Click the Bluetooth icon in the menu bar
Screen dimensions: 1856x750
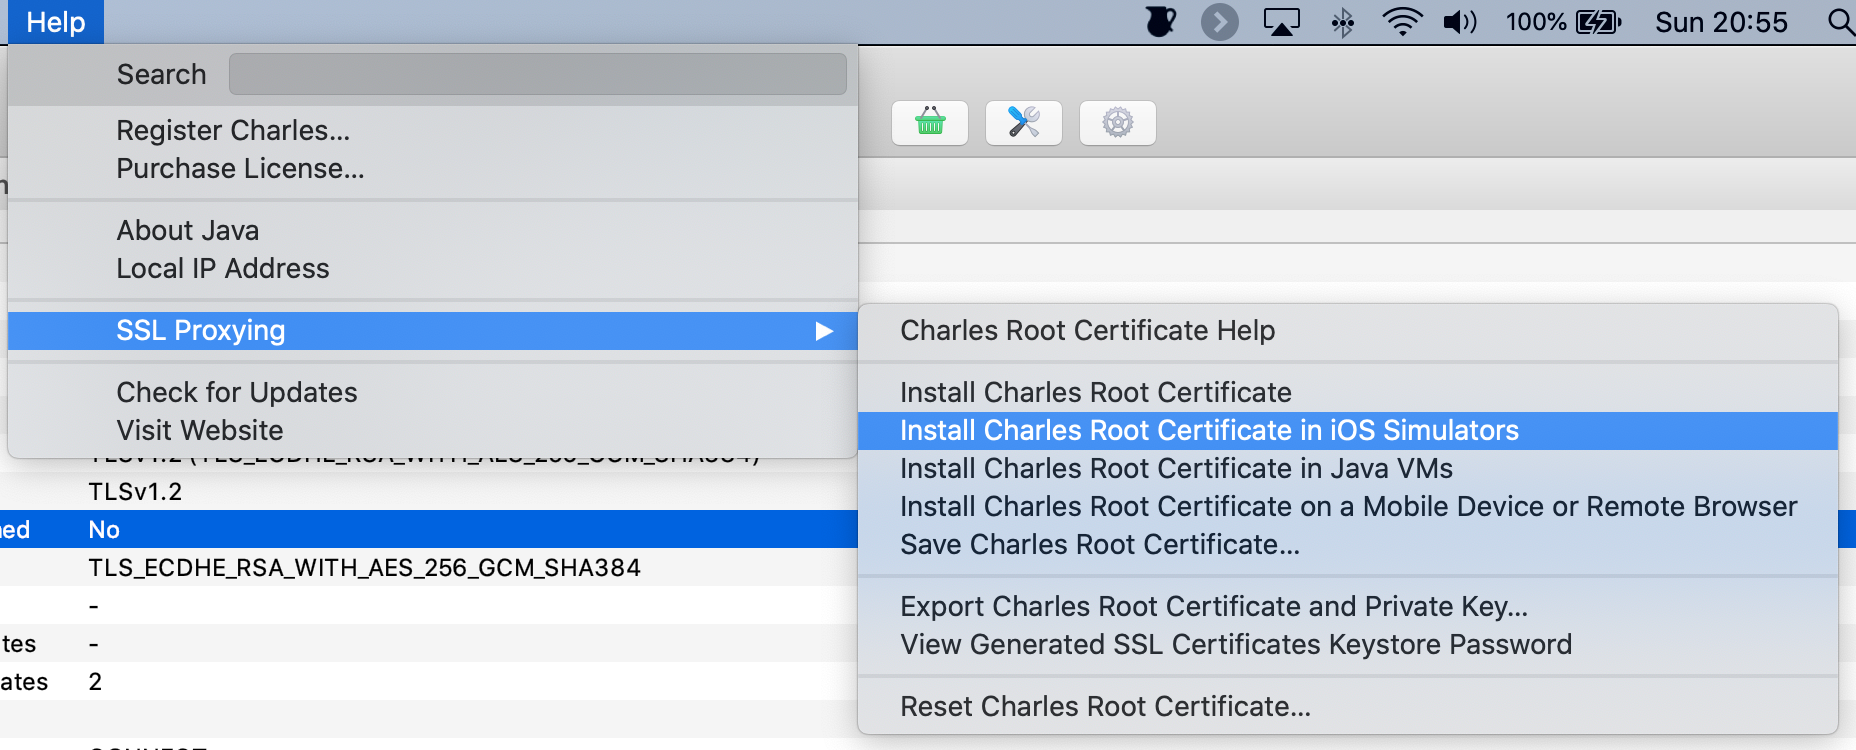(1342, 22)
